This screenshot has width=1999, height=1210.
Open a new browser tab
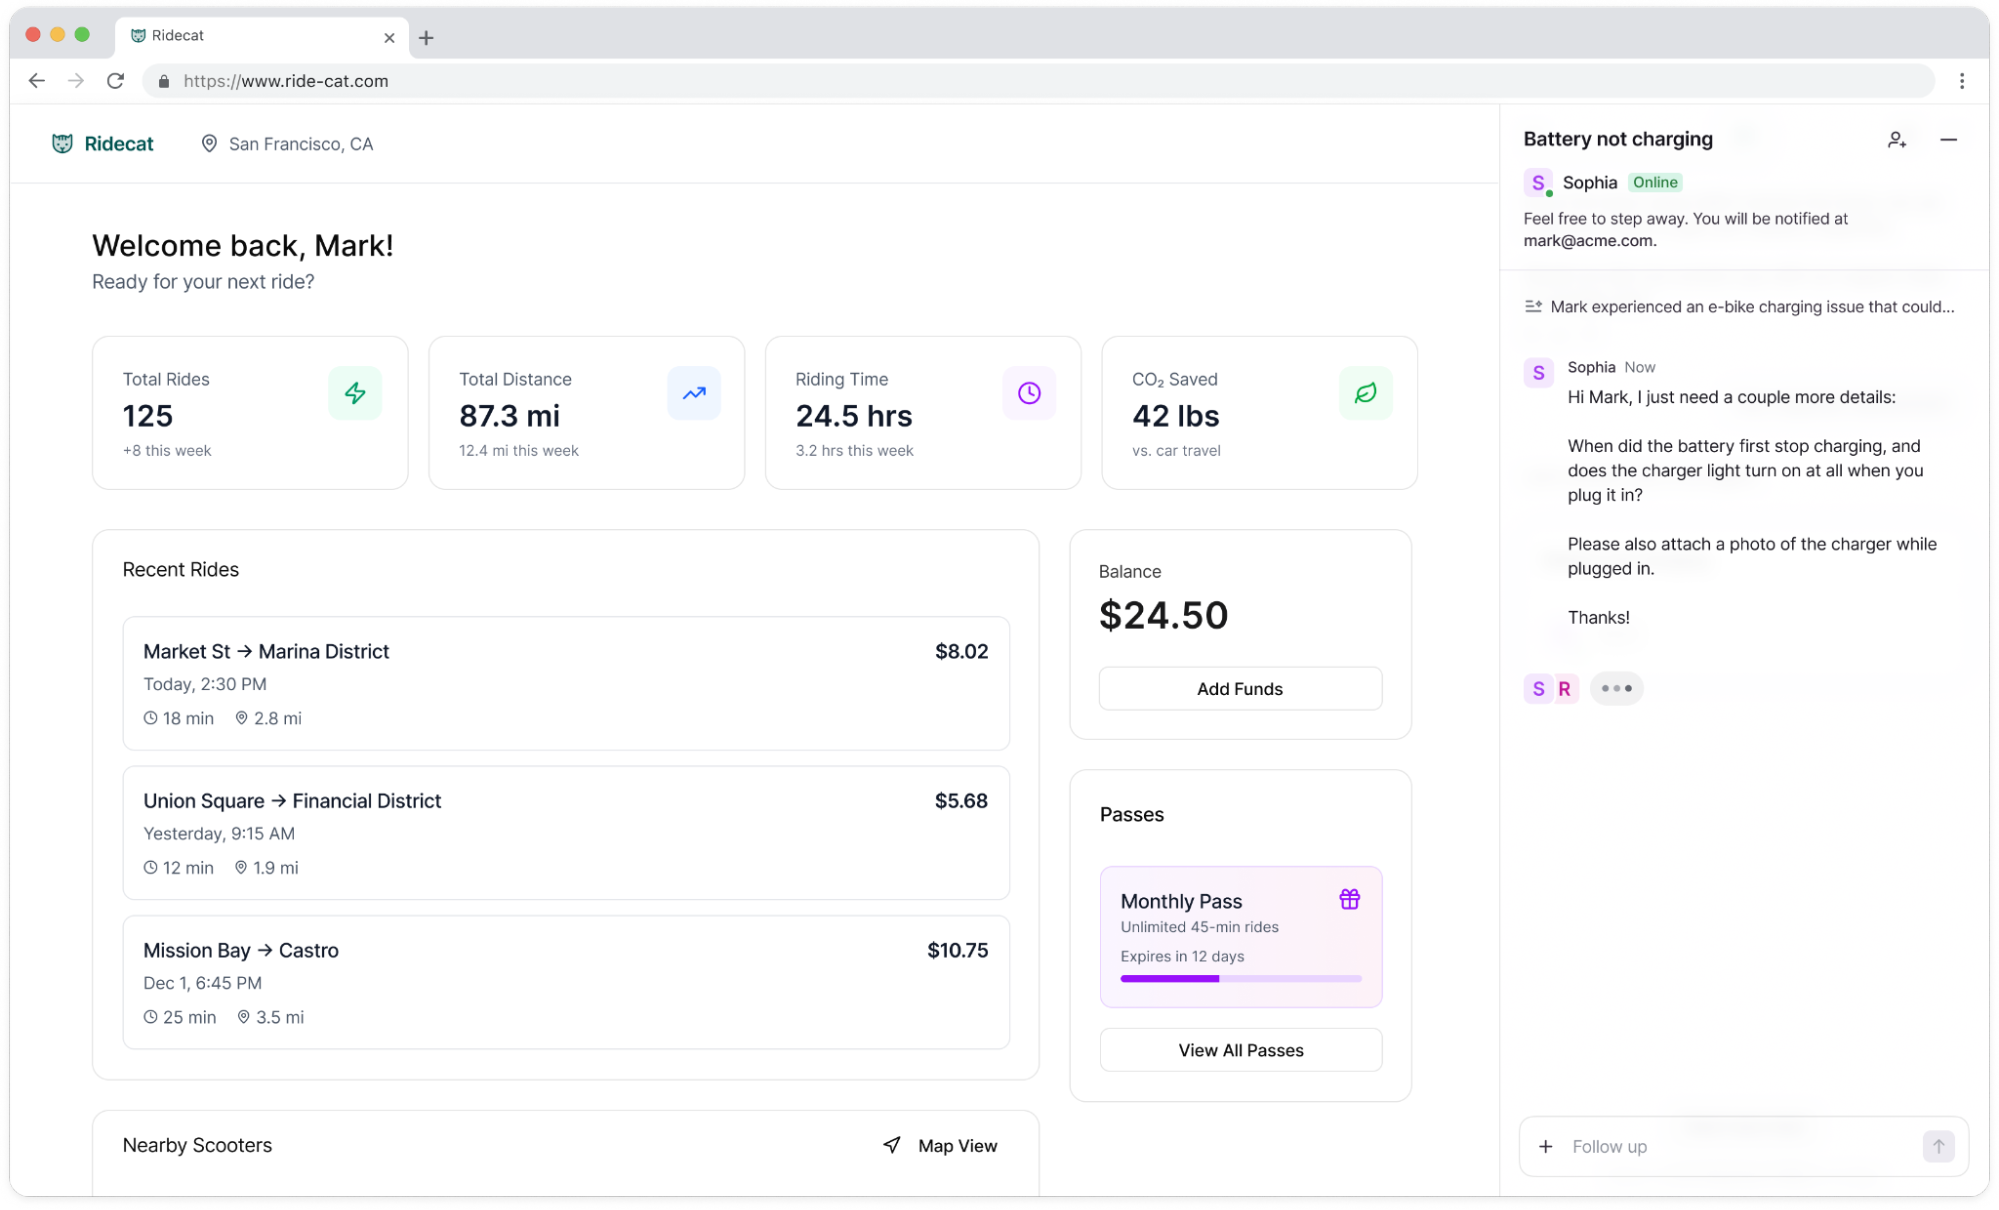(x=427, y=38)
